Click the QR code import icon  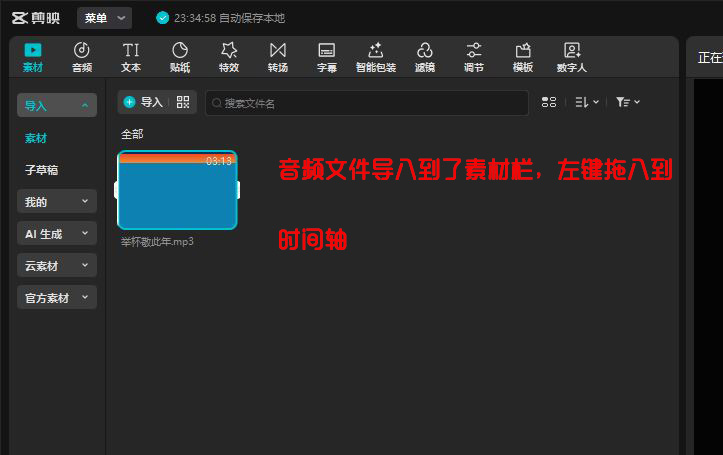[x=182, y=102]
